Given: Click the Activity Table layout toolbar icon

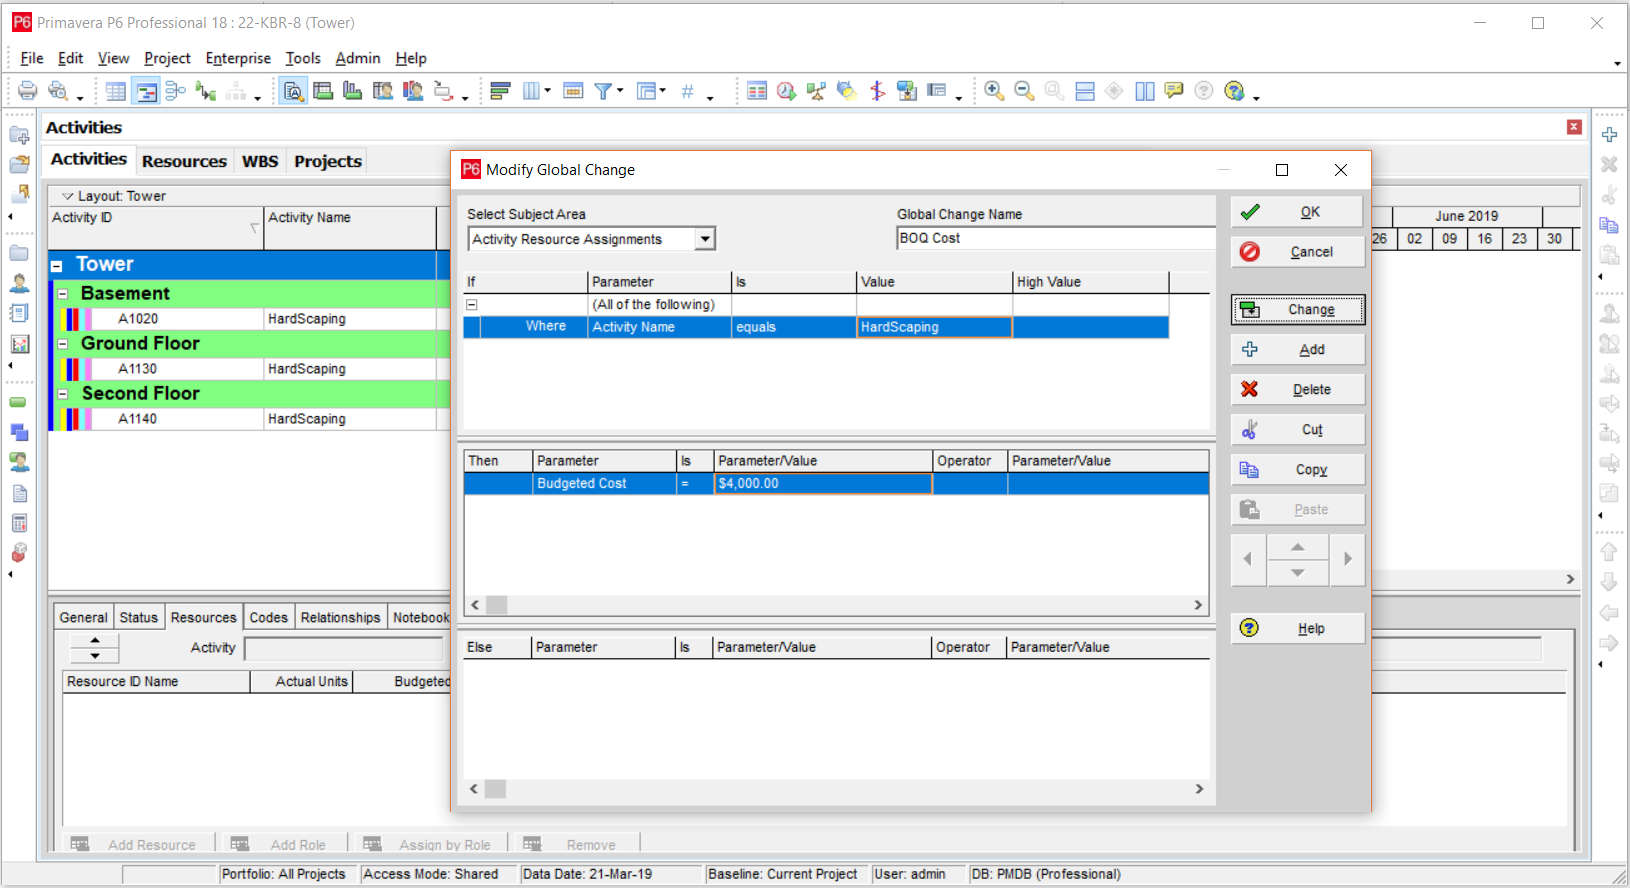Looking at the screenshot, I should point(116,91).
